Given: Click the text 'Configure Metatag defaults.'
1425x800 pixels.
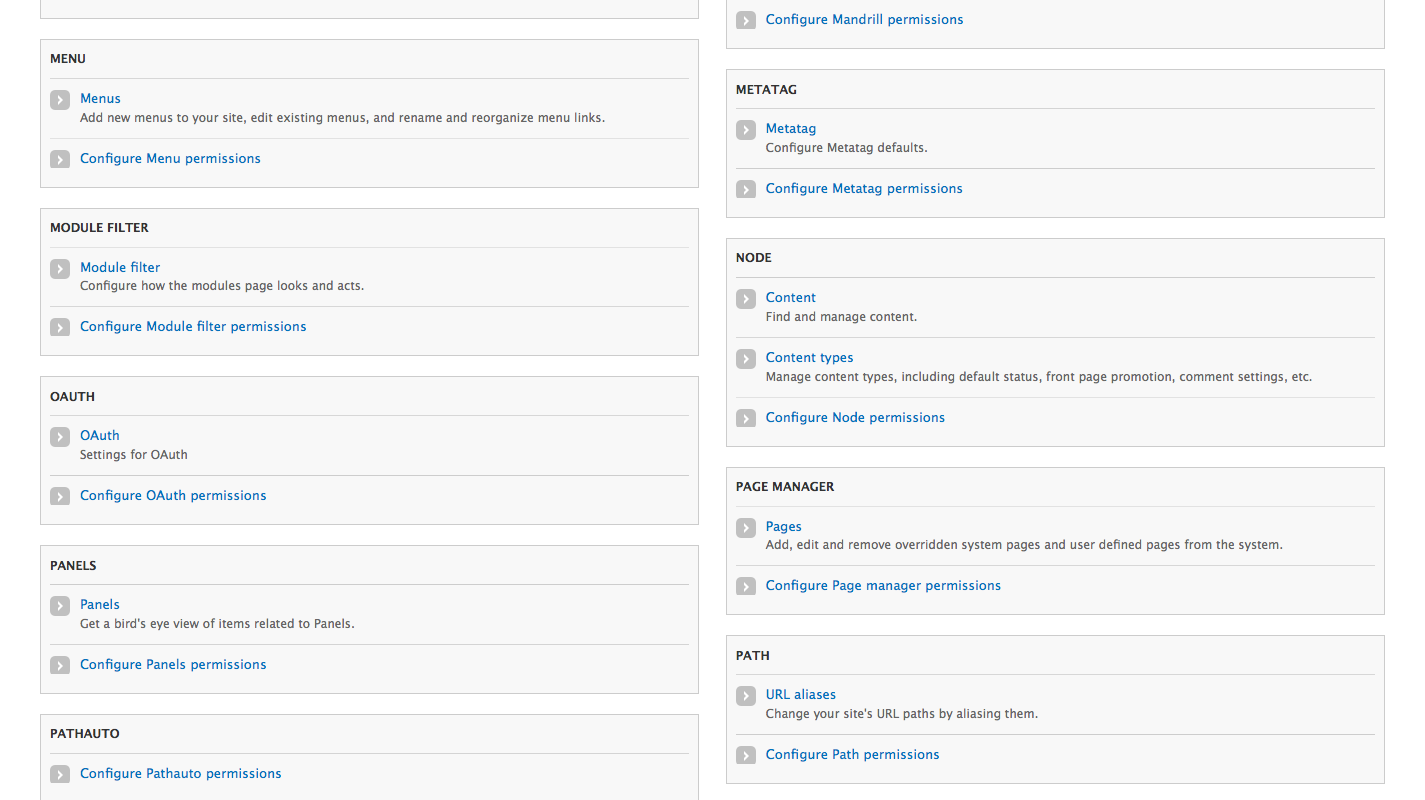Looking at the screenshot, I should click(847, 147).
